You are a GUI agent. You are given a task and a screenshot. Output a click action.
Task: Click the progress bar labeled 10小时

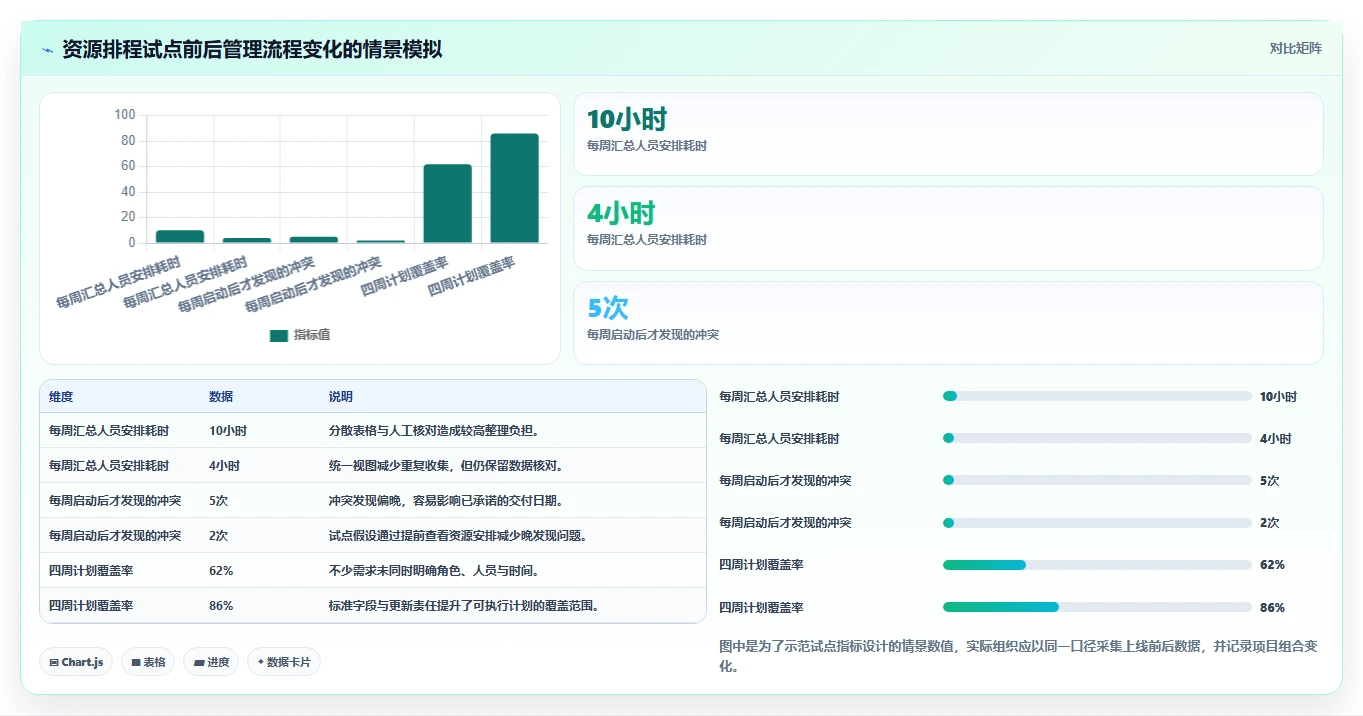click(x=1097, y=397)
